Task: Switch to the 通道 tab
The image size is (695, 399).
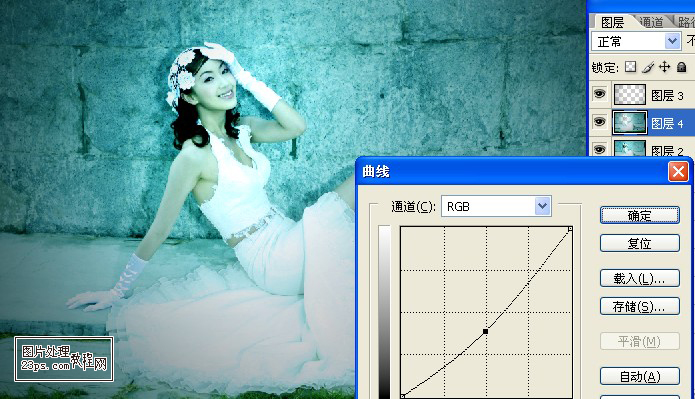Action: [651, 22]
